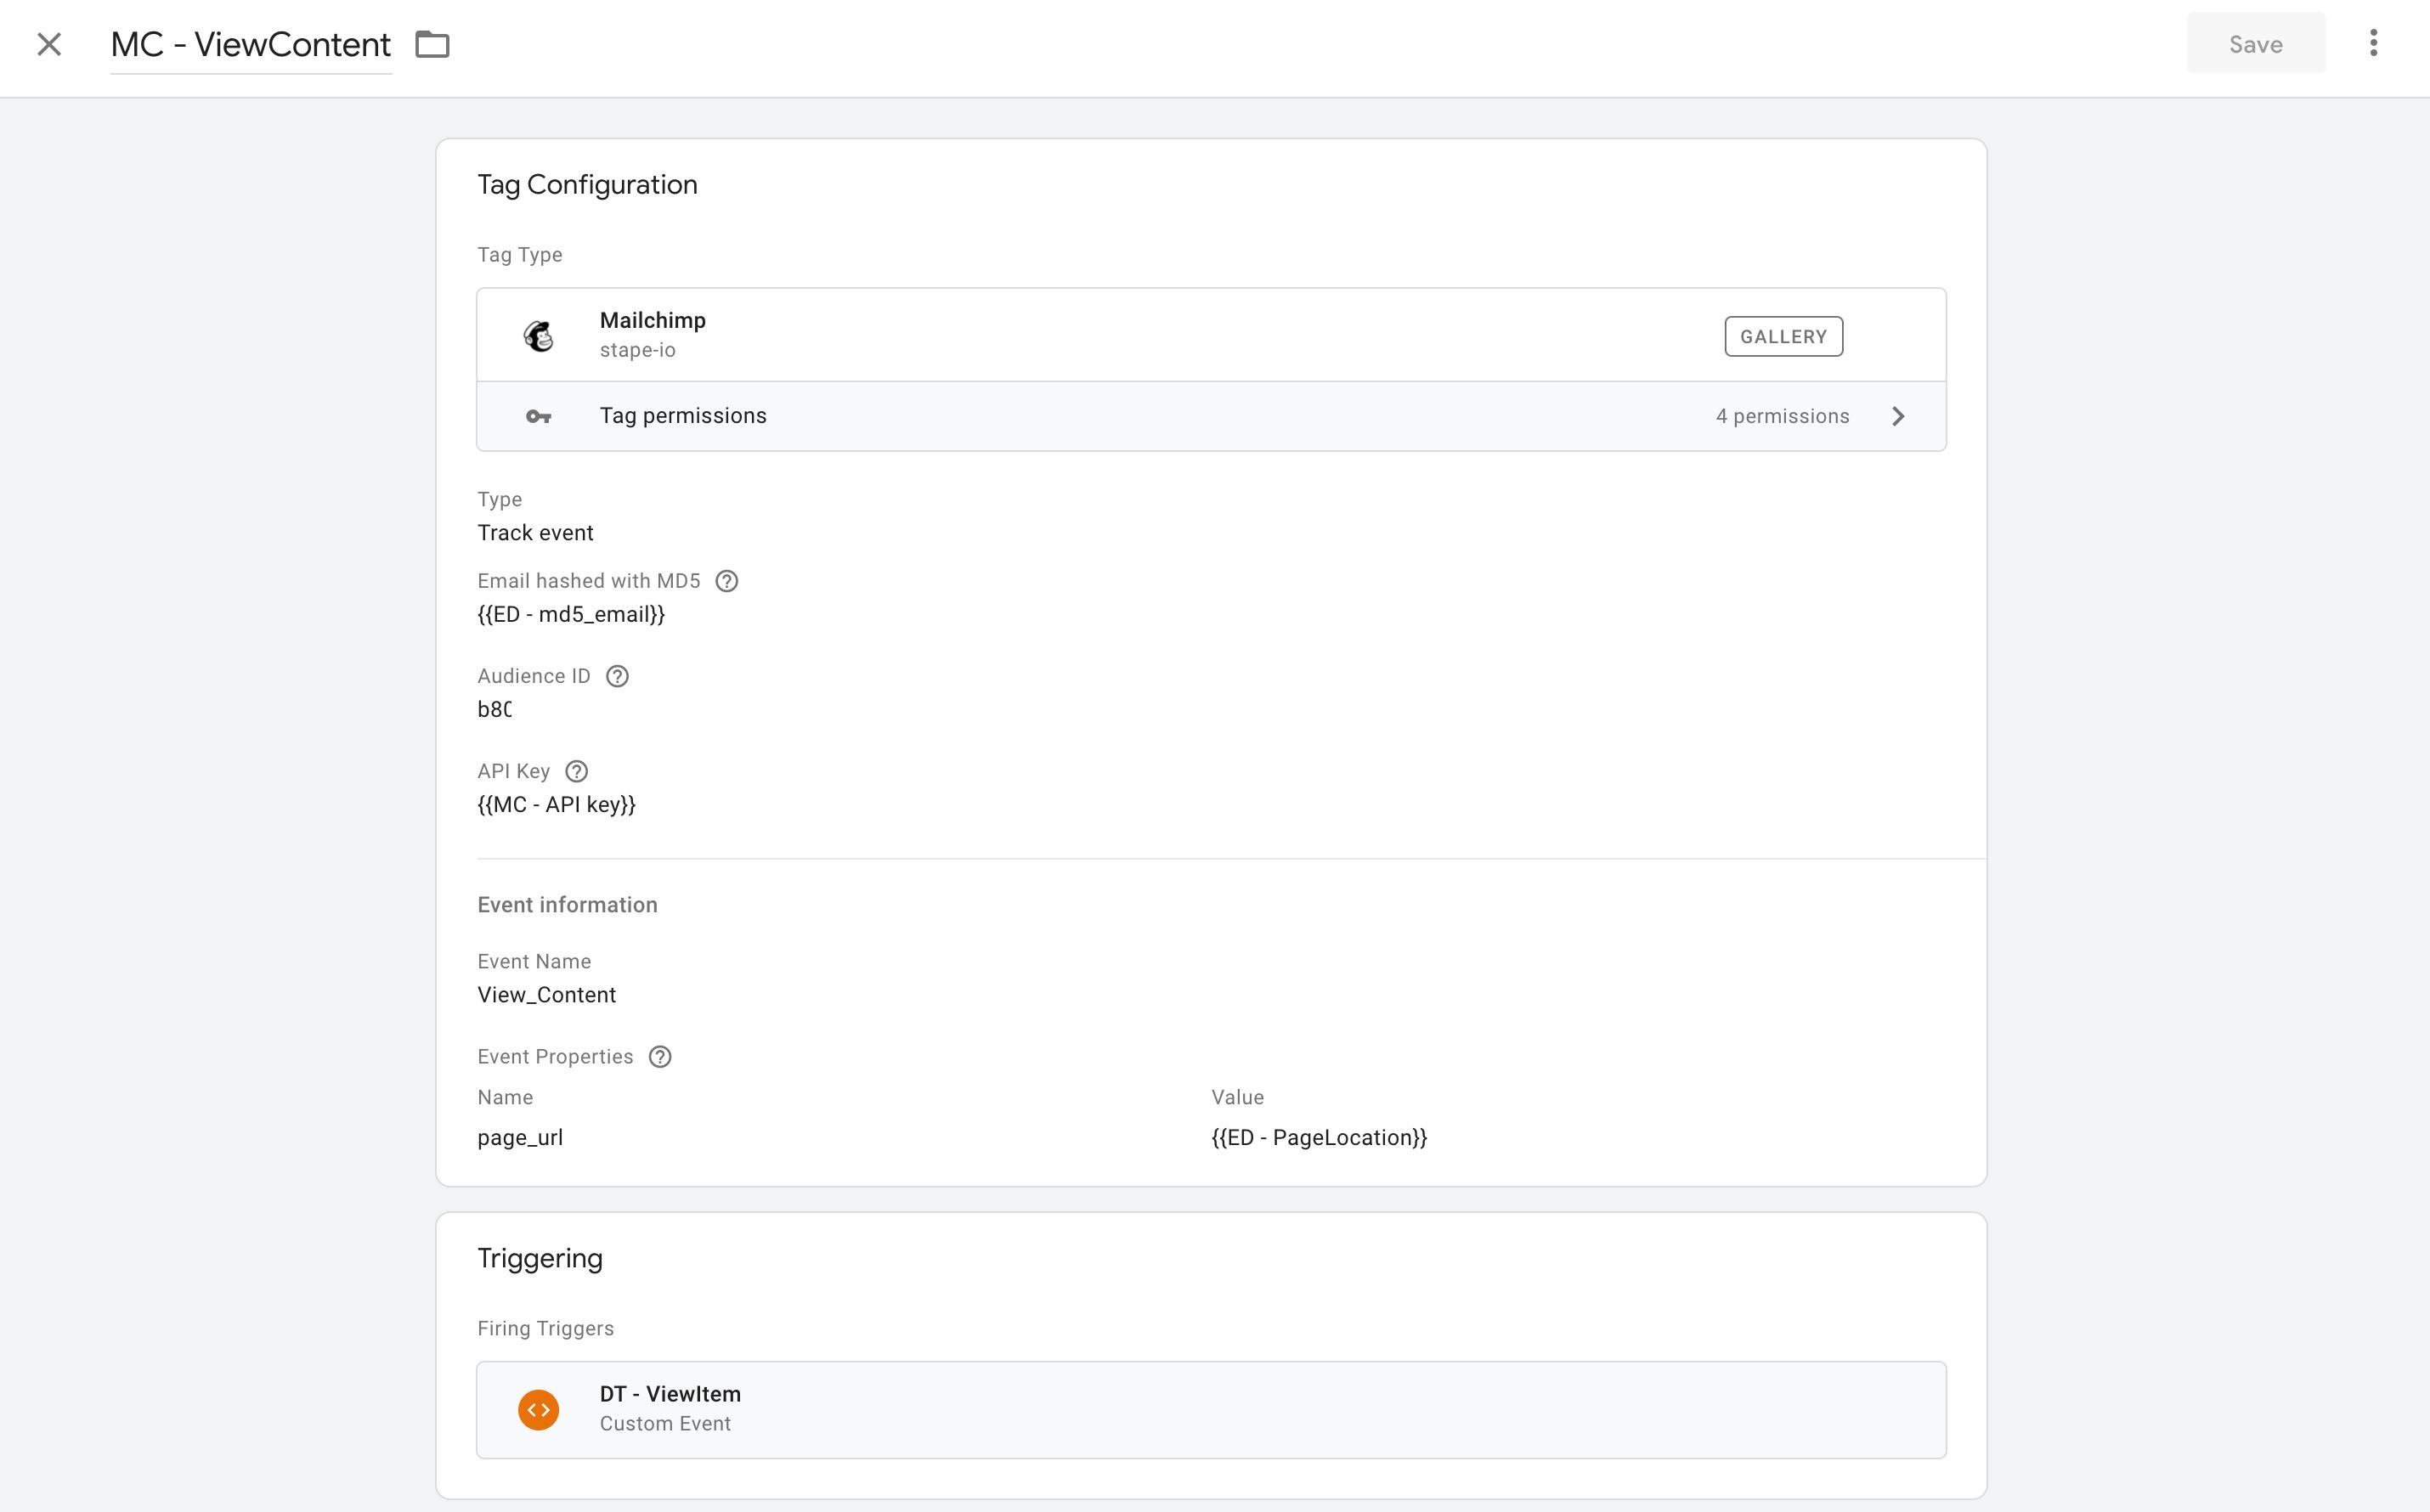Click the Audience ID value b80
Screen dimensions: 2430x1512
click(x=494, y=709)
